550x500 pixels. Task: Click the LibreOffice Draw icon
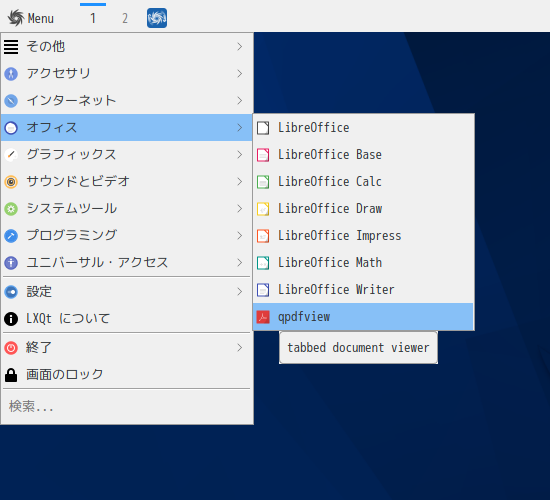pos(263,209)
